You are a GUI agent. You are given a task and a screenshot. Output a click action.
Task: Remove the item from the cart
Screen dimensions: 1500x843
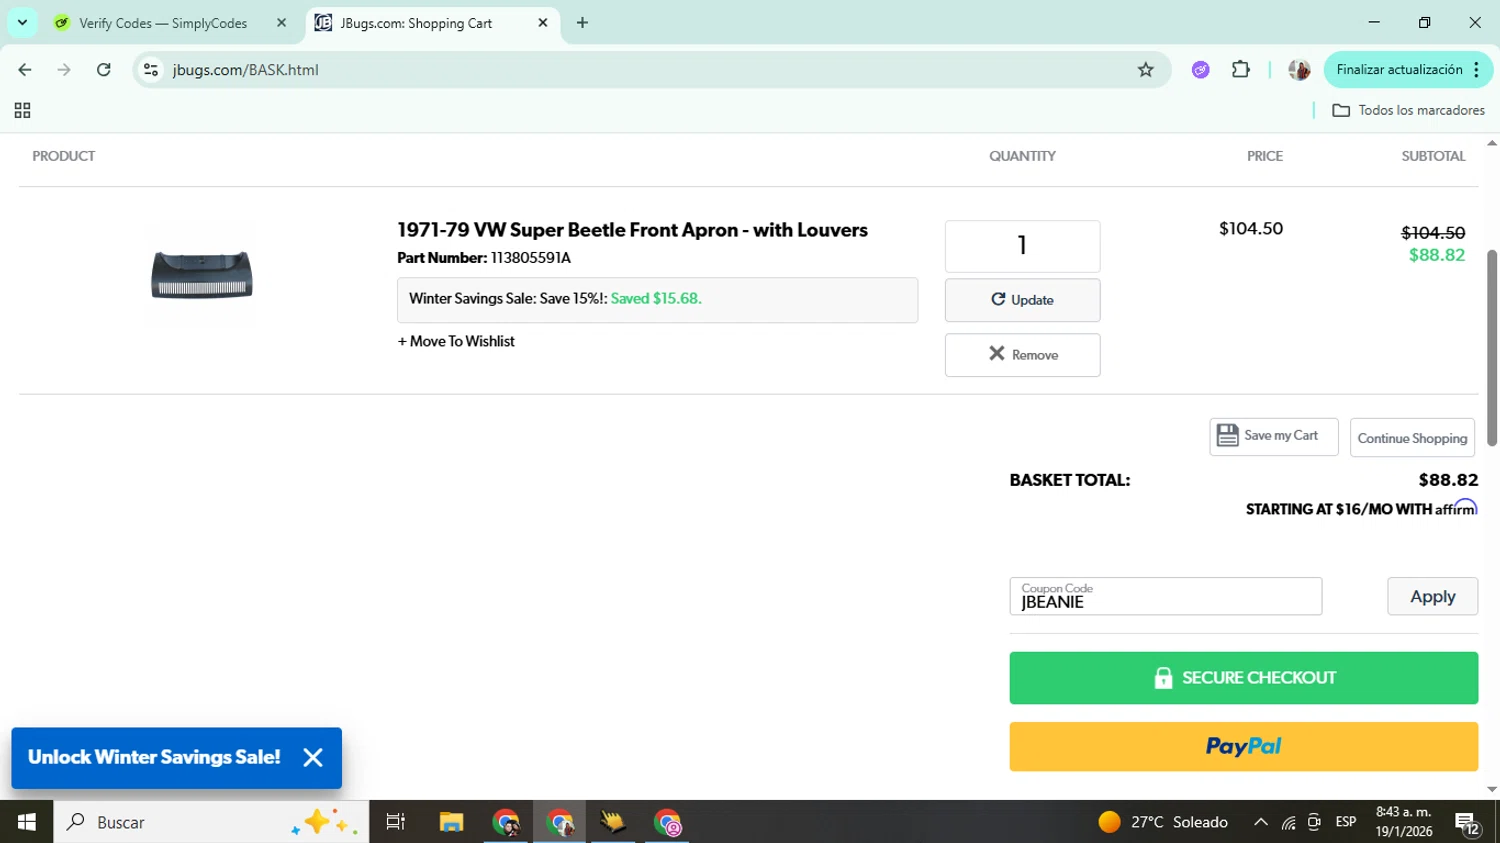point(1022,355)
